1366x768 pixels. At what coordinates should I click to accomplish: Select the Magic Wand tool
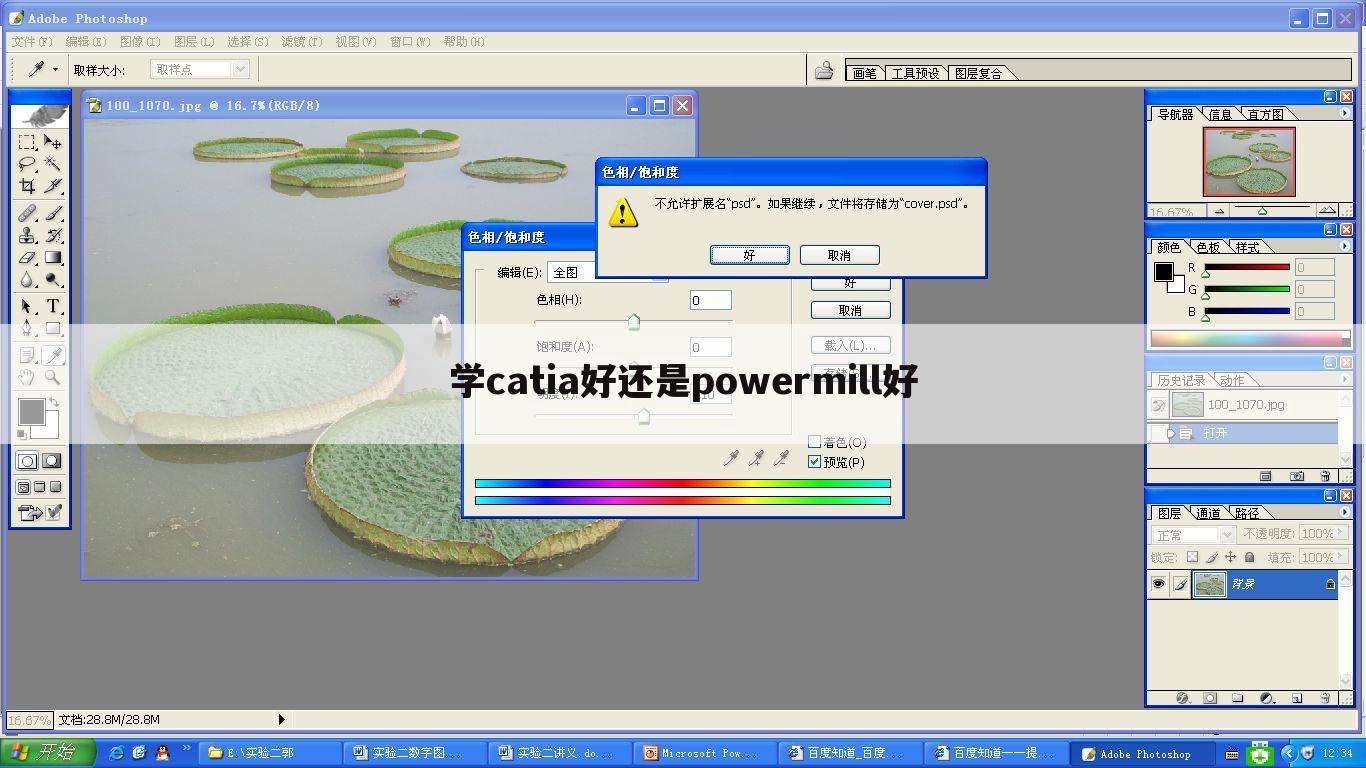(53, 164)
